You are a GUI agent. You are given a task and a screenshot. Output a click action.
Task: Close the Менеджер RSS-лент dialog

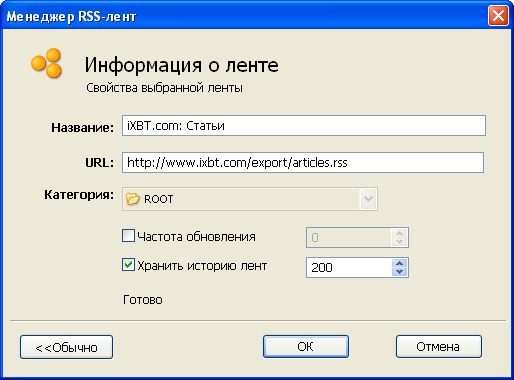click(498, 16)
